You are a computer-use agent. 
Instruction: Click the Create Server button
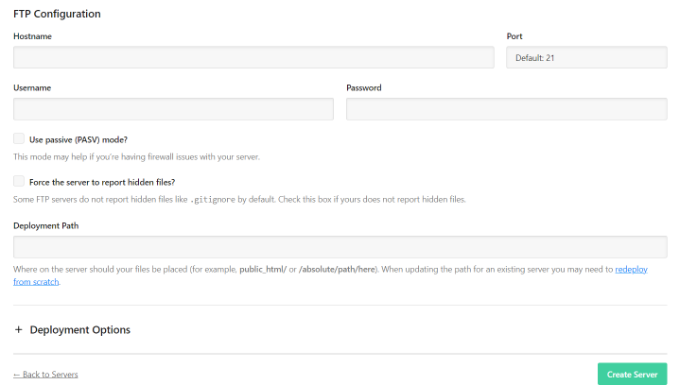coord(632,374)
